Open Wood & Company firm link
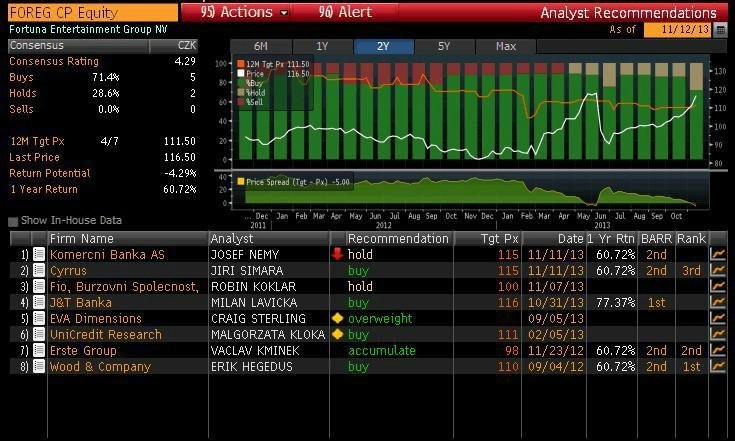The width and height of the screenshot is (735, 441). (100, 366)
